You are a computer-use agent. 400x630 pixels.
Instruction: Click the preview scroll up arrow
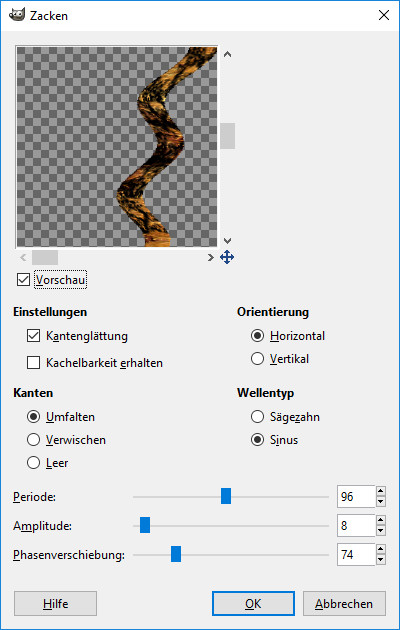tap(227, 54)
